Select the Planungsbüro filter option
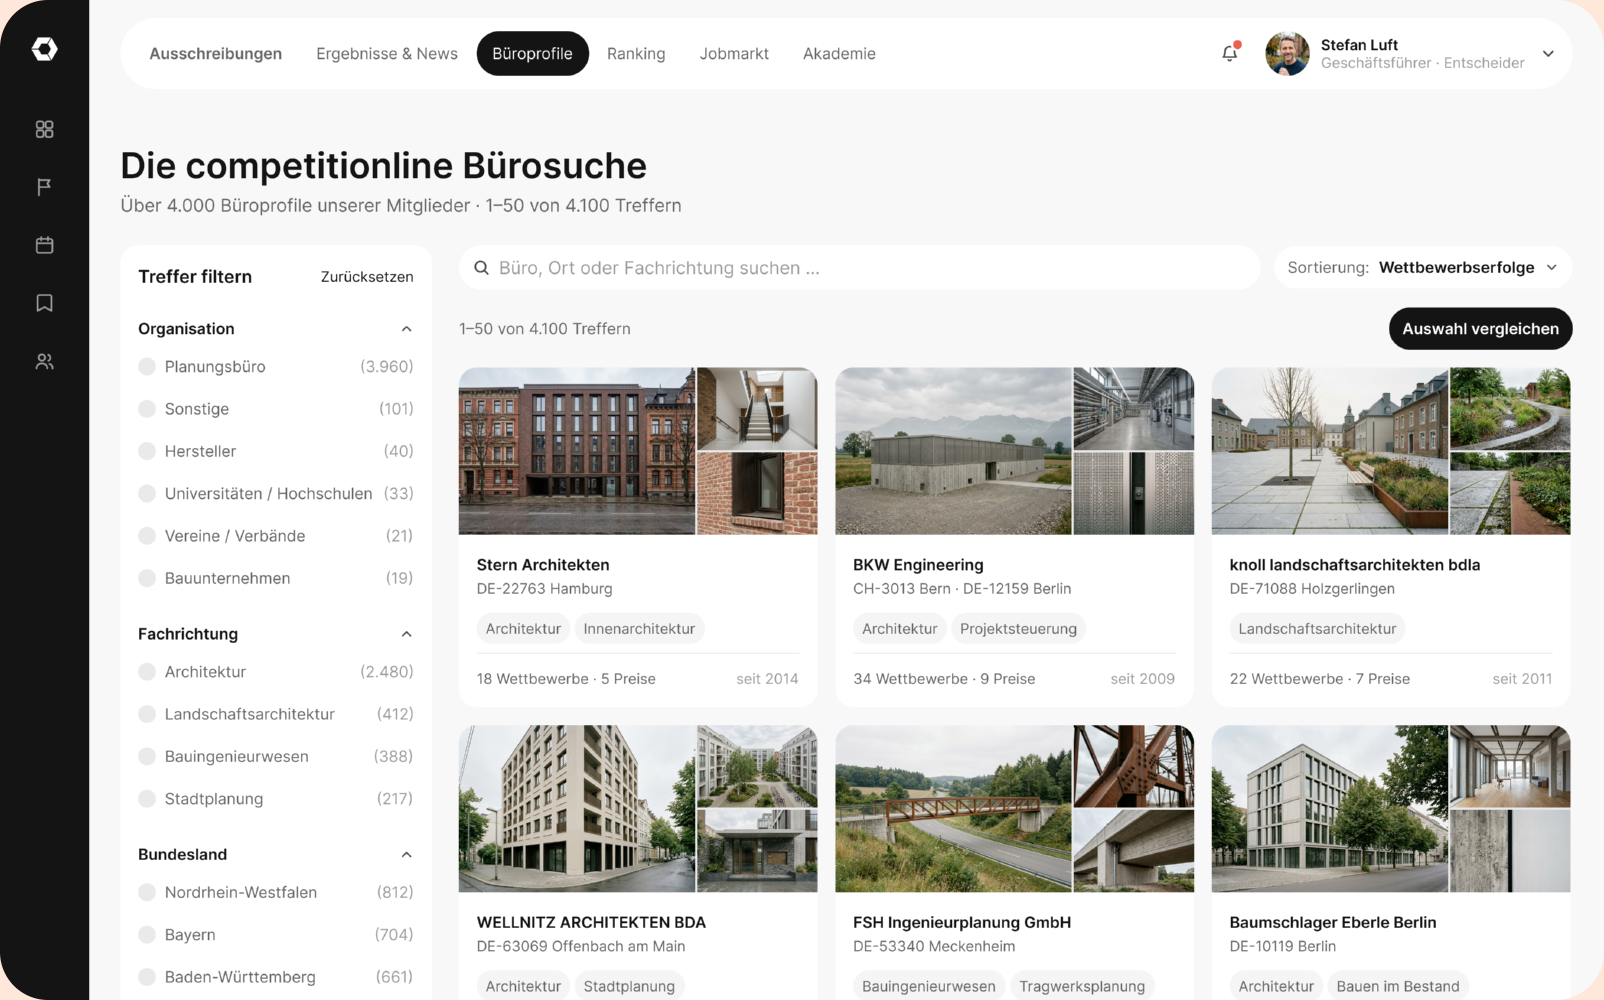This screenshot has height=1000, width=1604. click(276, 367)
